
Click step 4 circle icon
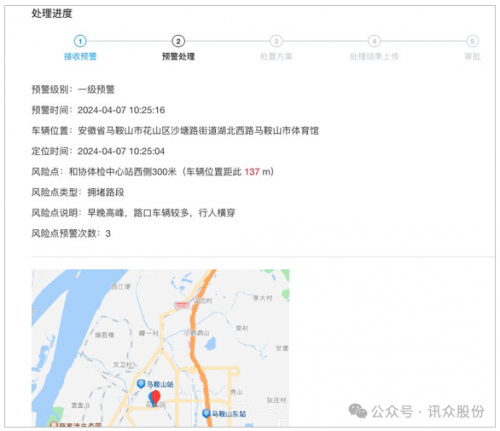click(x=374, y=41)
